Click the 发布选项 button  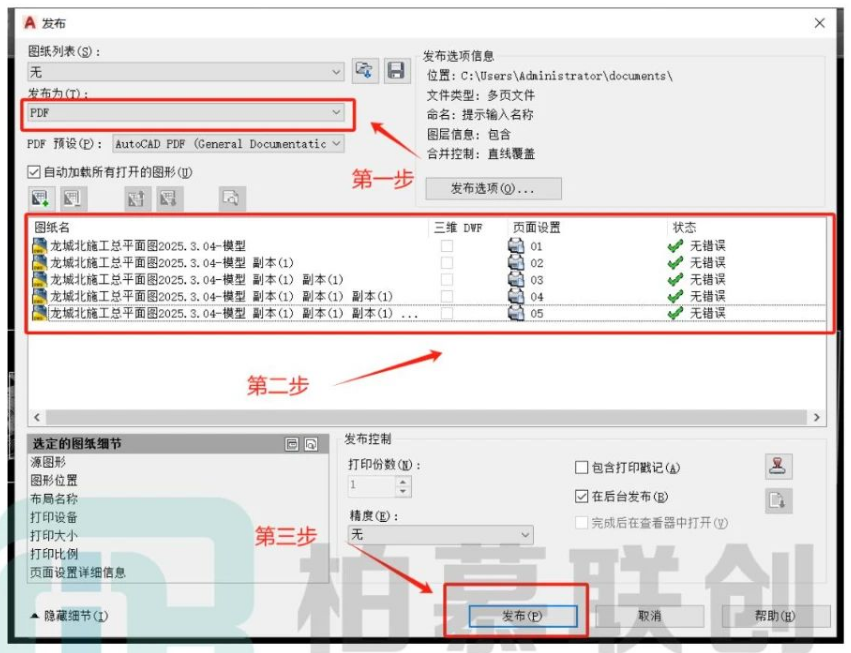tap(493, 188)
